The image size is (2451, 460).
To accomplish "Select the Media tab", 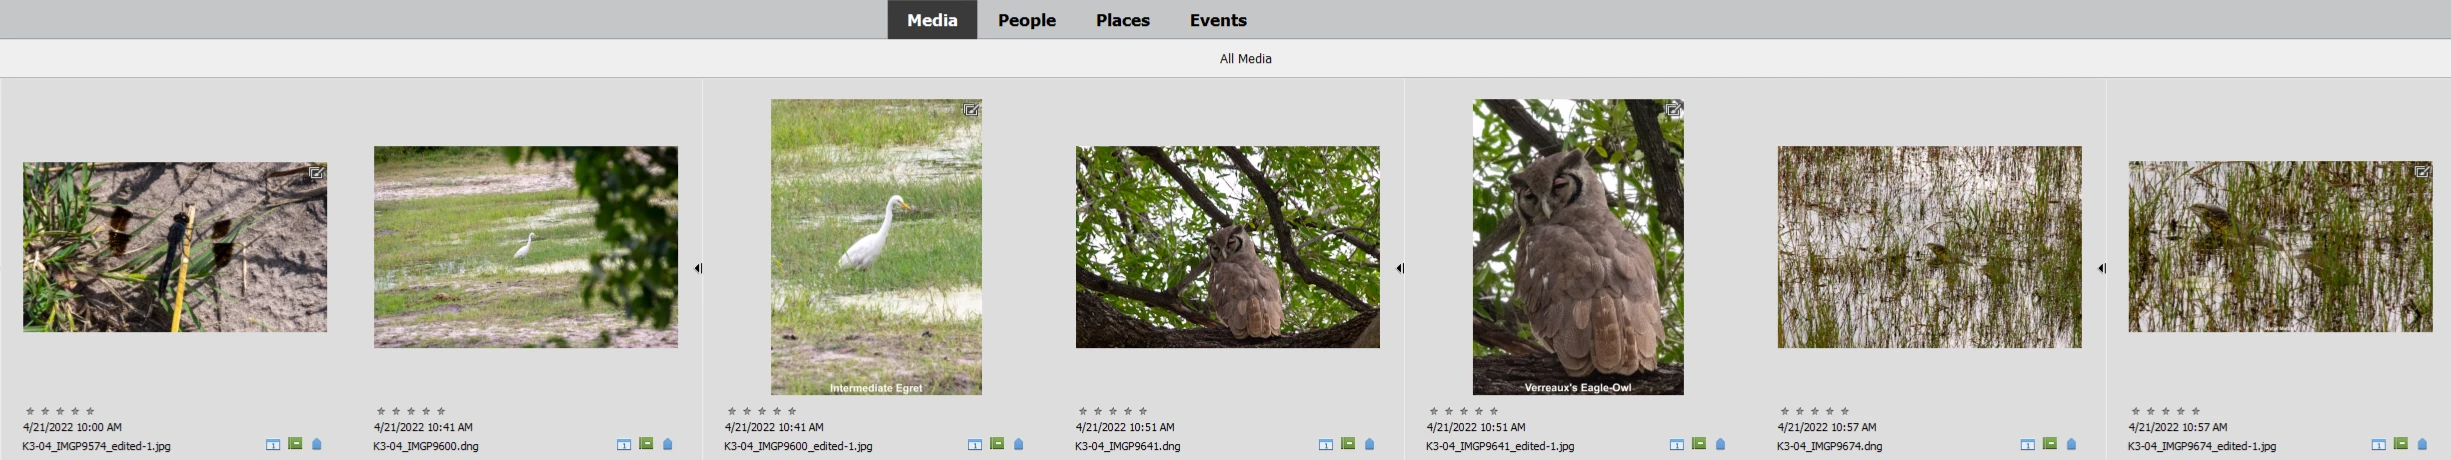I will click(x=932, y=20).
